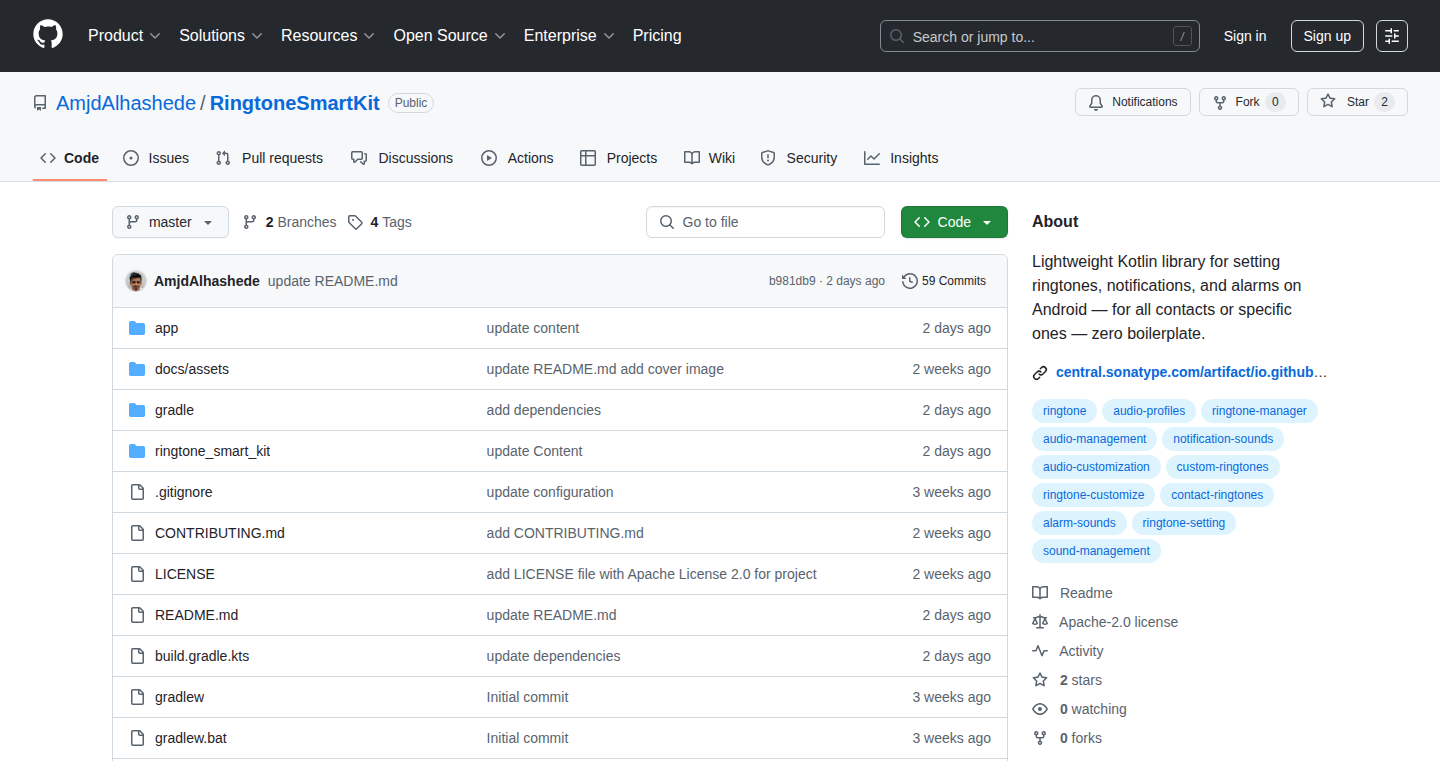1440x761 pixels.
Task: Click the ringtone-manager topic tag
Action: pos(1259,411)
